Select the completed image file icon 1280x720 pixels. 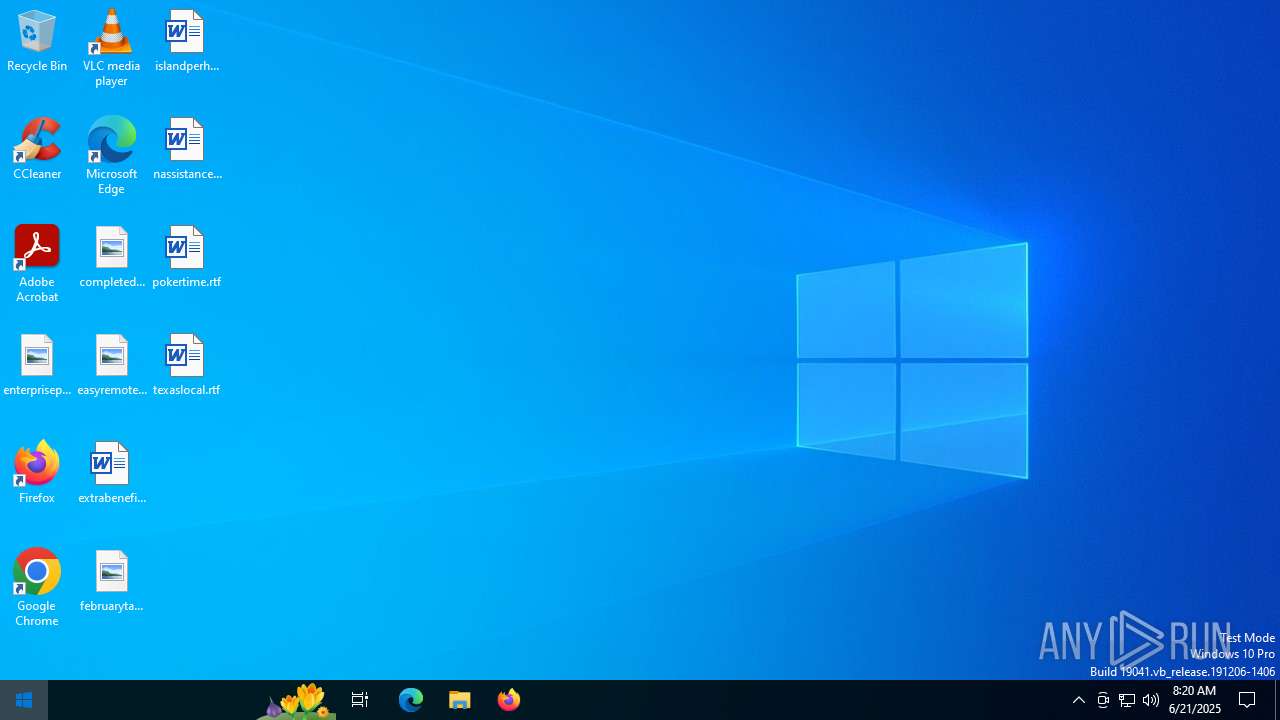tap(111, 257)
